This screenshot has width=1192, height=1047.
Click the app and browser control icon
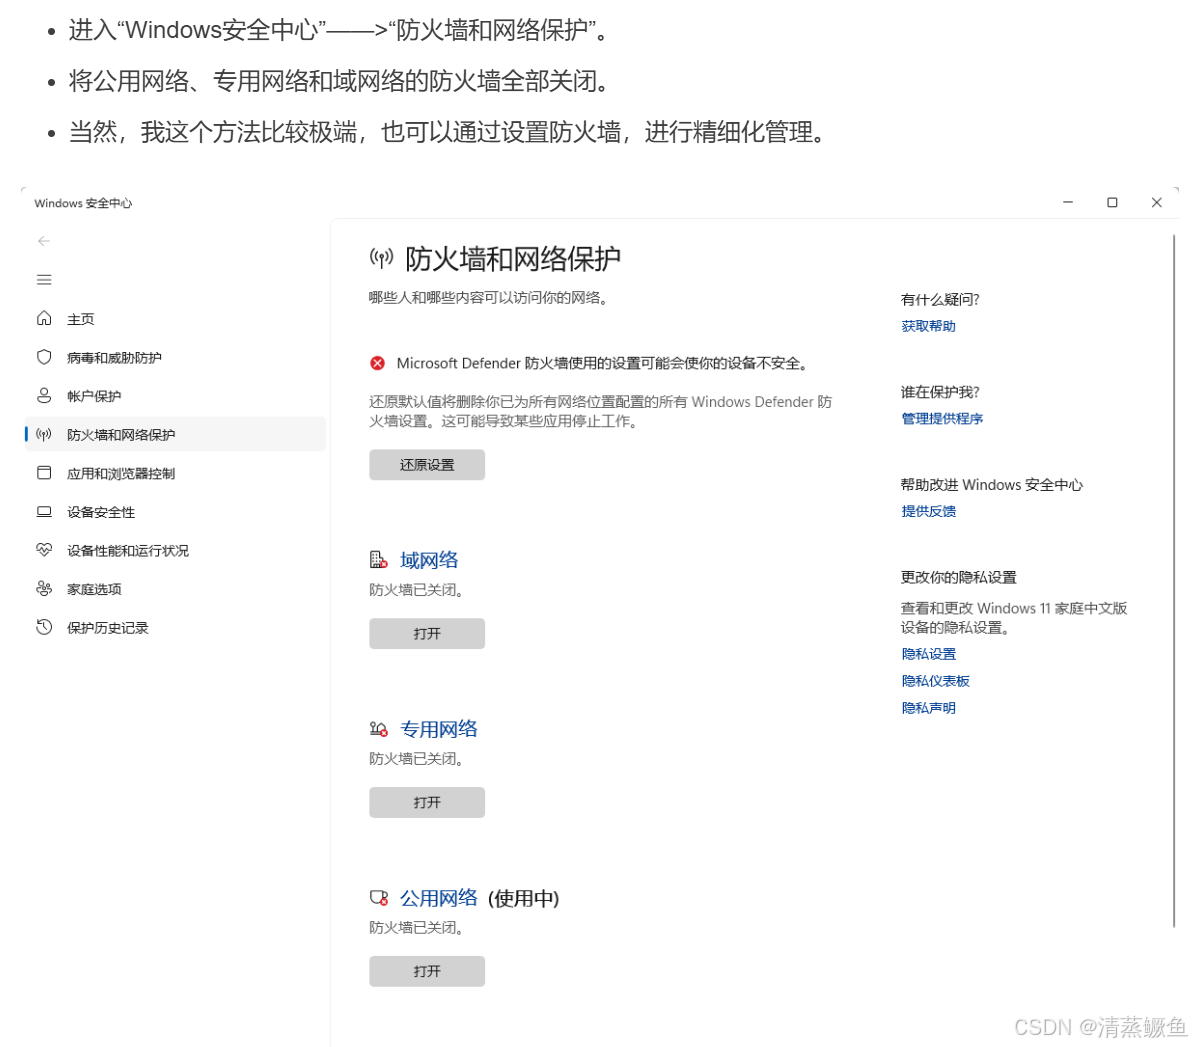coord(44,473)
